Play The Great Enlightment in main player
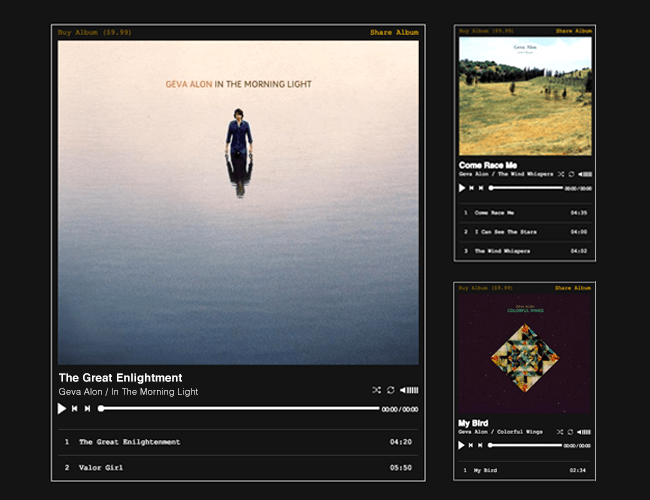Viewport: 650px width, 500px height. [x=62, y=409]
